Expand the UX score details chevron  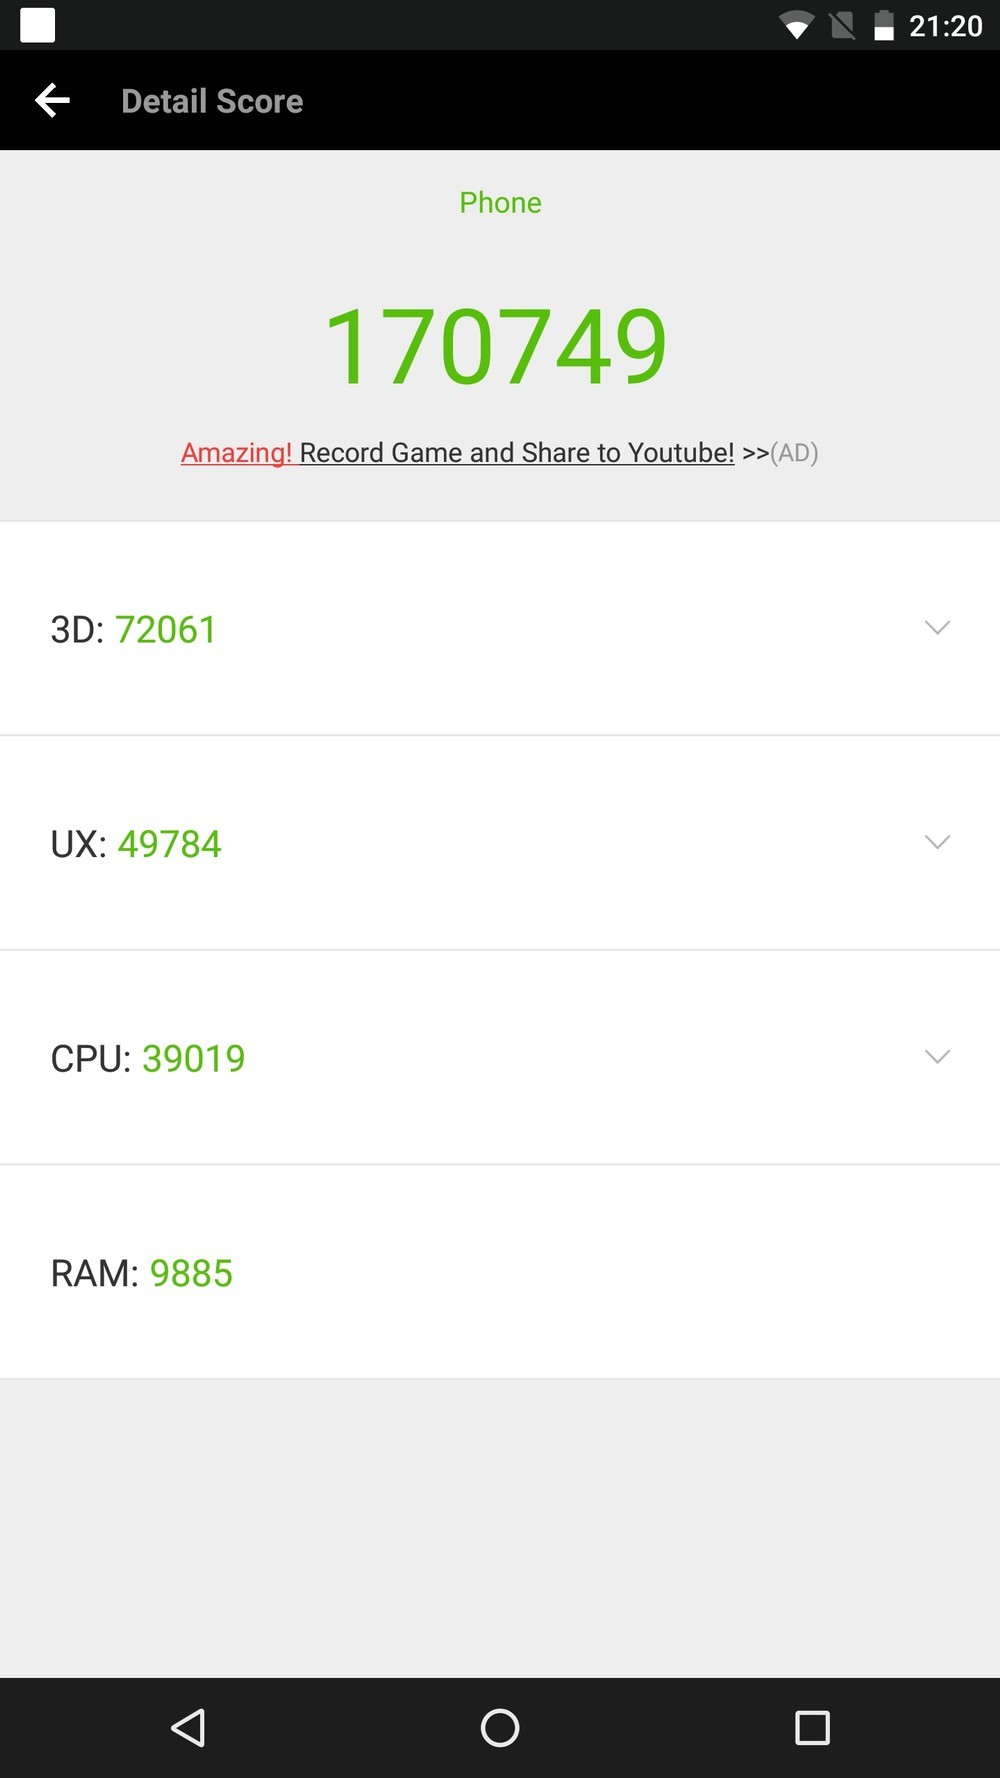937,842
